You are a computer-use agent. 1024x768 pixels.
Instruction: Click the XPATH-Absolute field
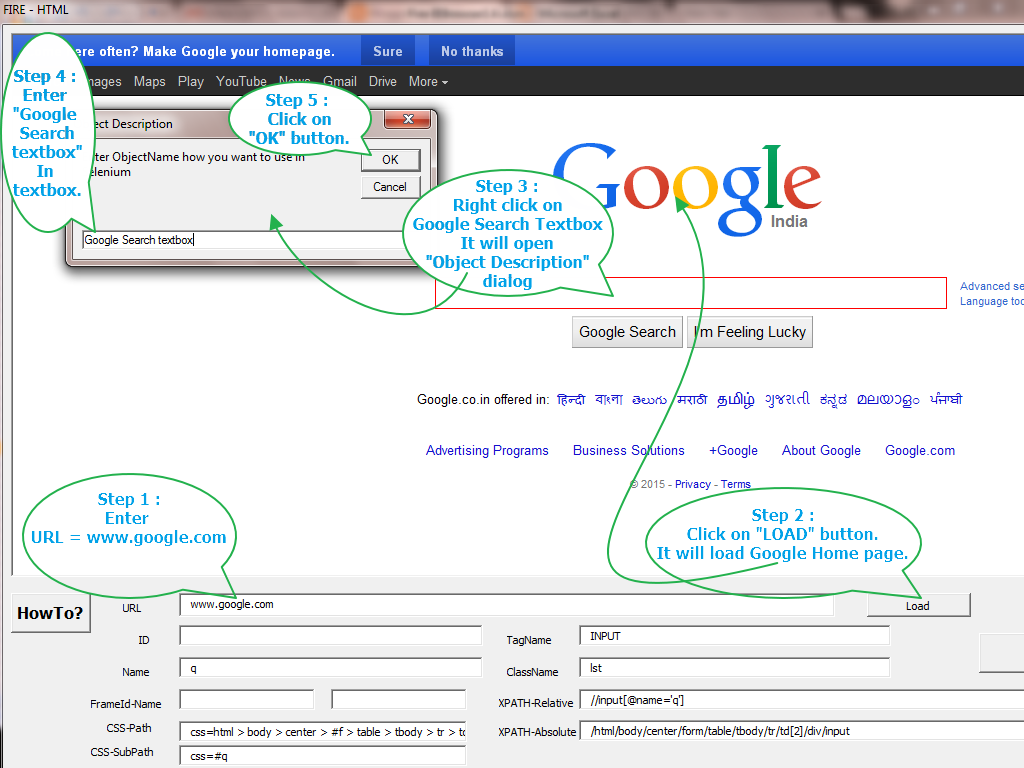802,731
